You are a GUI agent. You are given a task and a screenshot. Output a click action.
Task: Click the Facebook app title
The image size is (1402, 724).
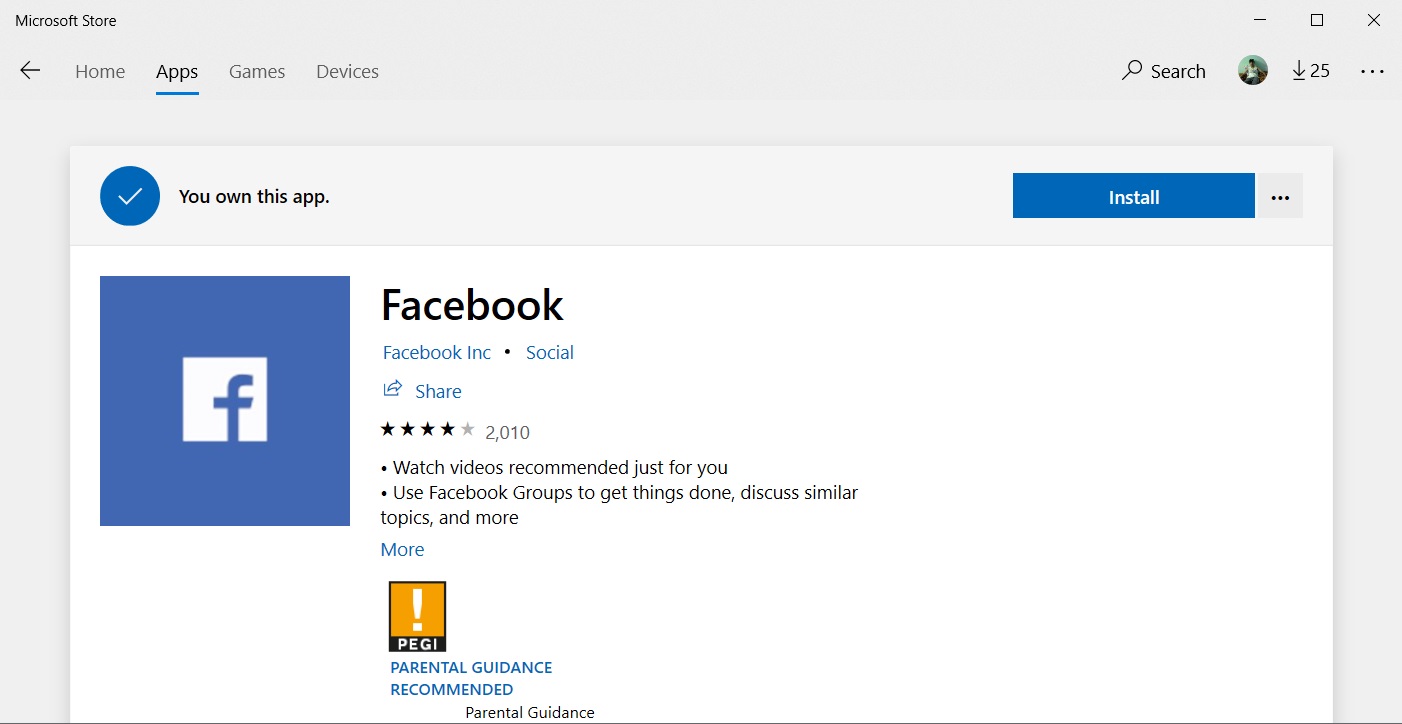coord(472,305)
